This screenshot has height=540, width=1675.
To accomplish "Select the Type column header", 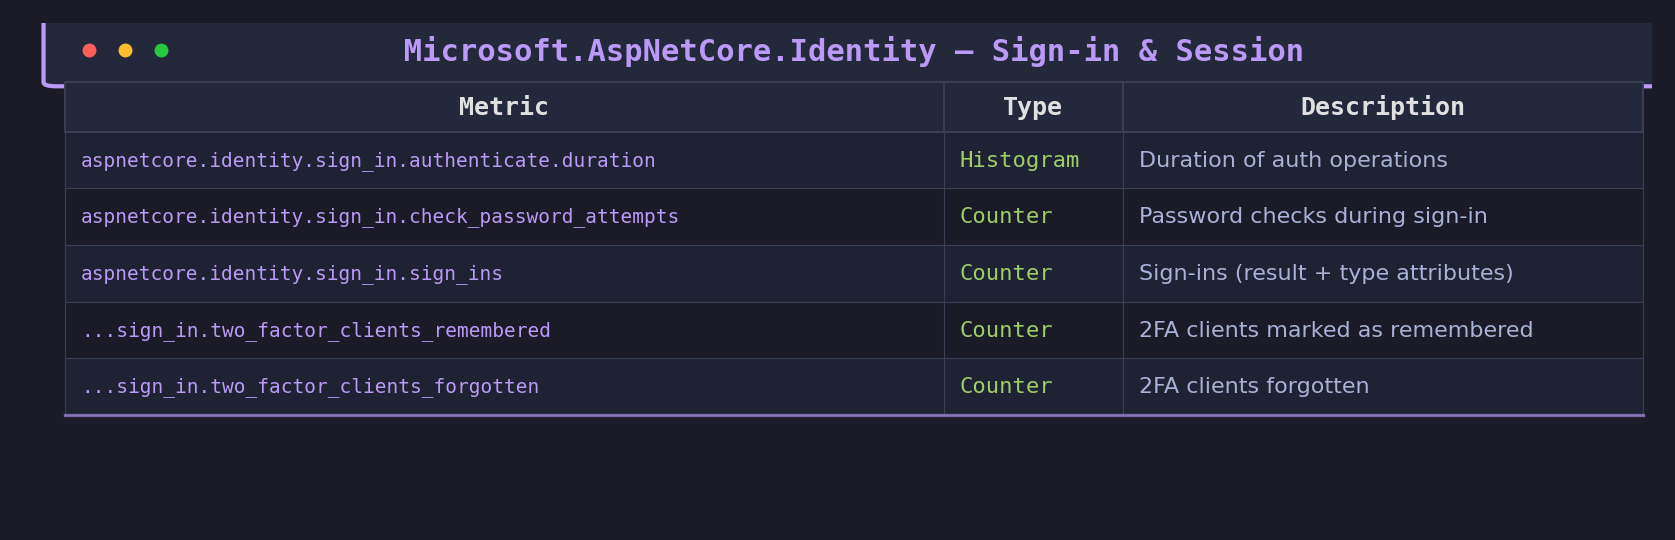I will pos(1032,107).
